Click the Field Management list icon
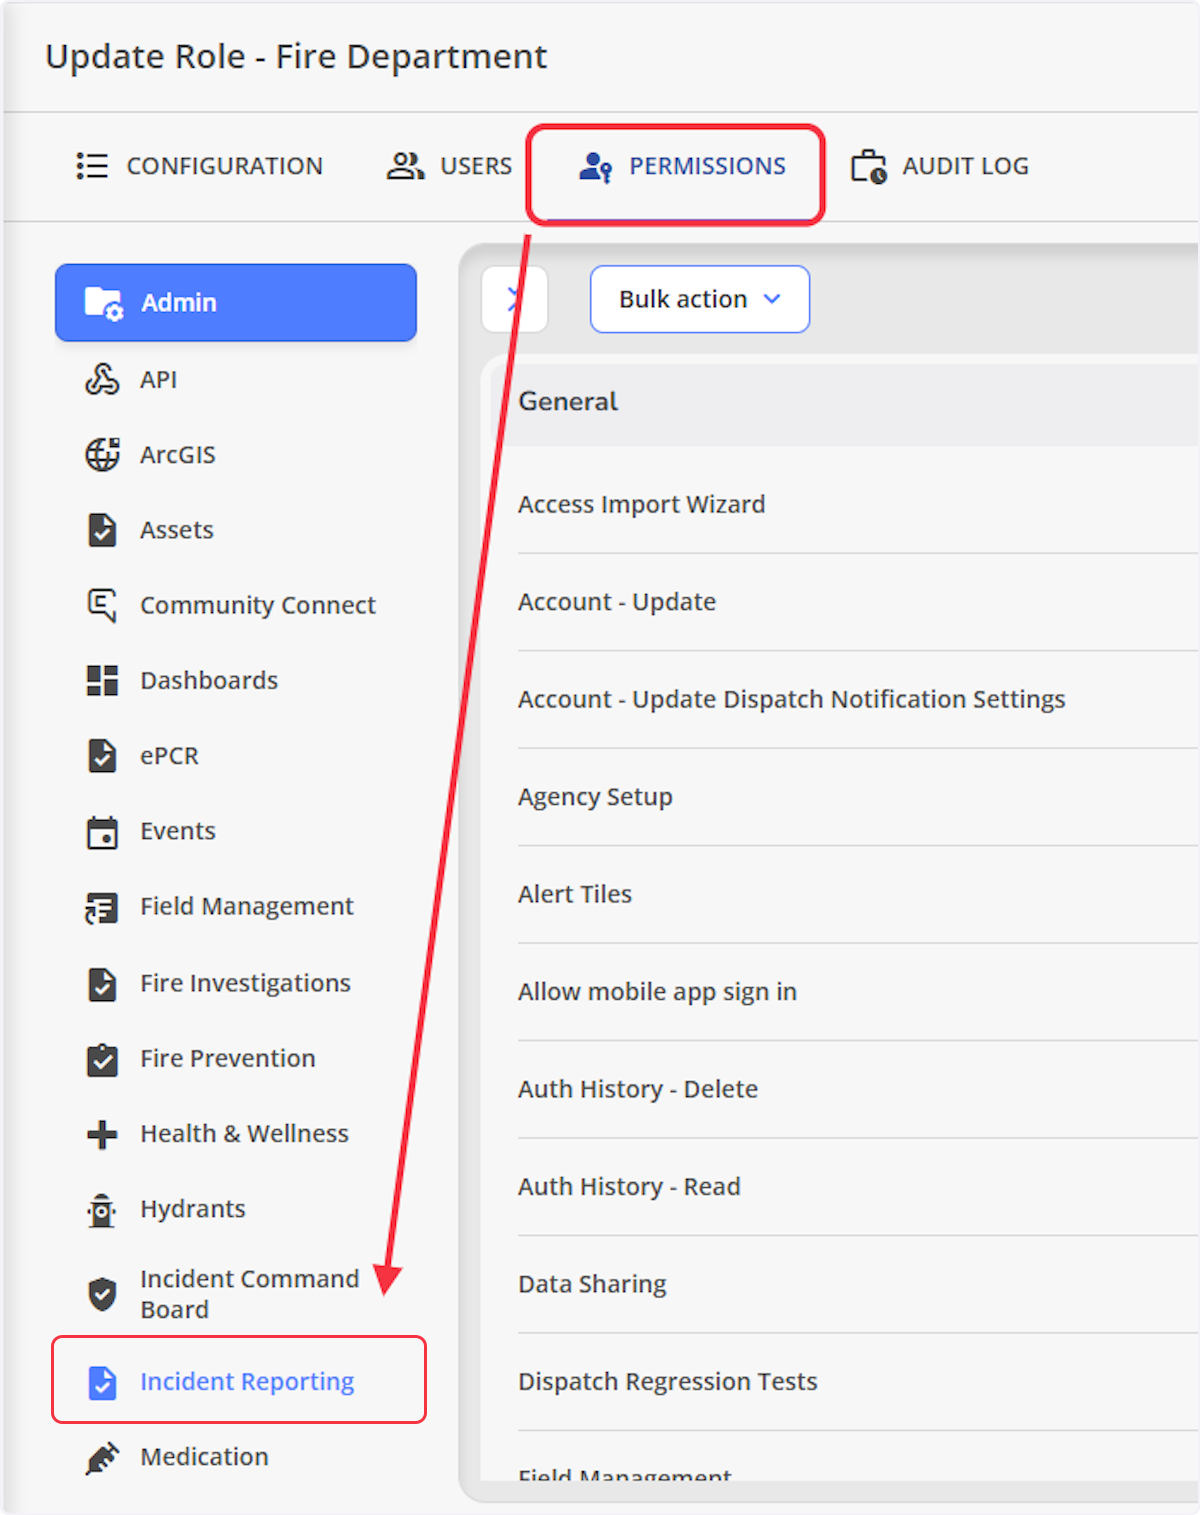 point(102,908)
